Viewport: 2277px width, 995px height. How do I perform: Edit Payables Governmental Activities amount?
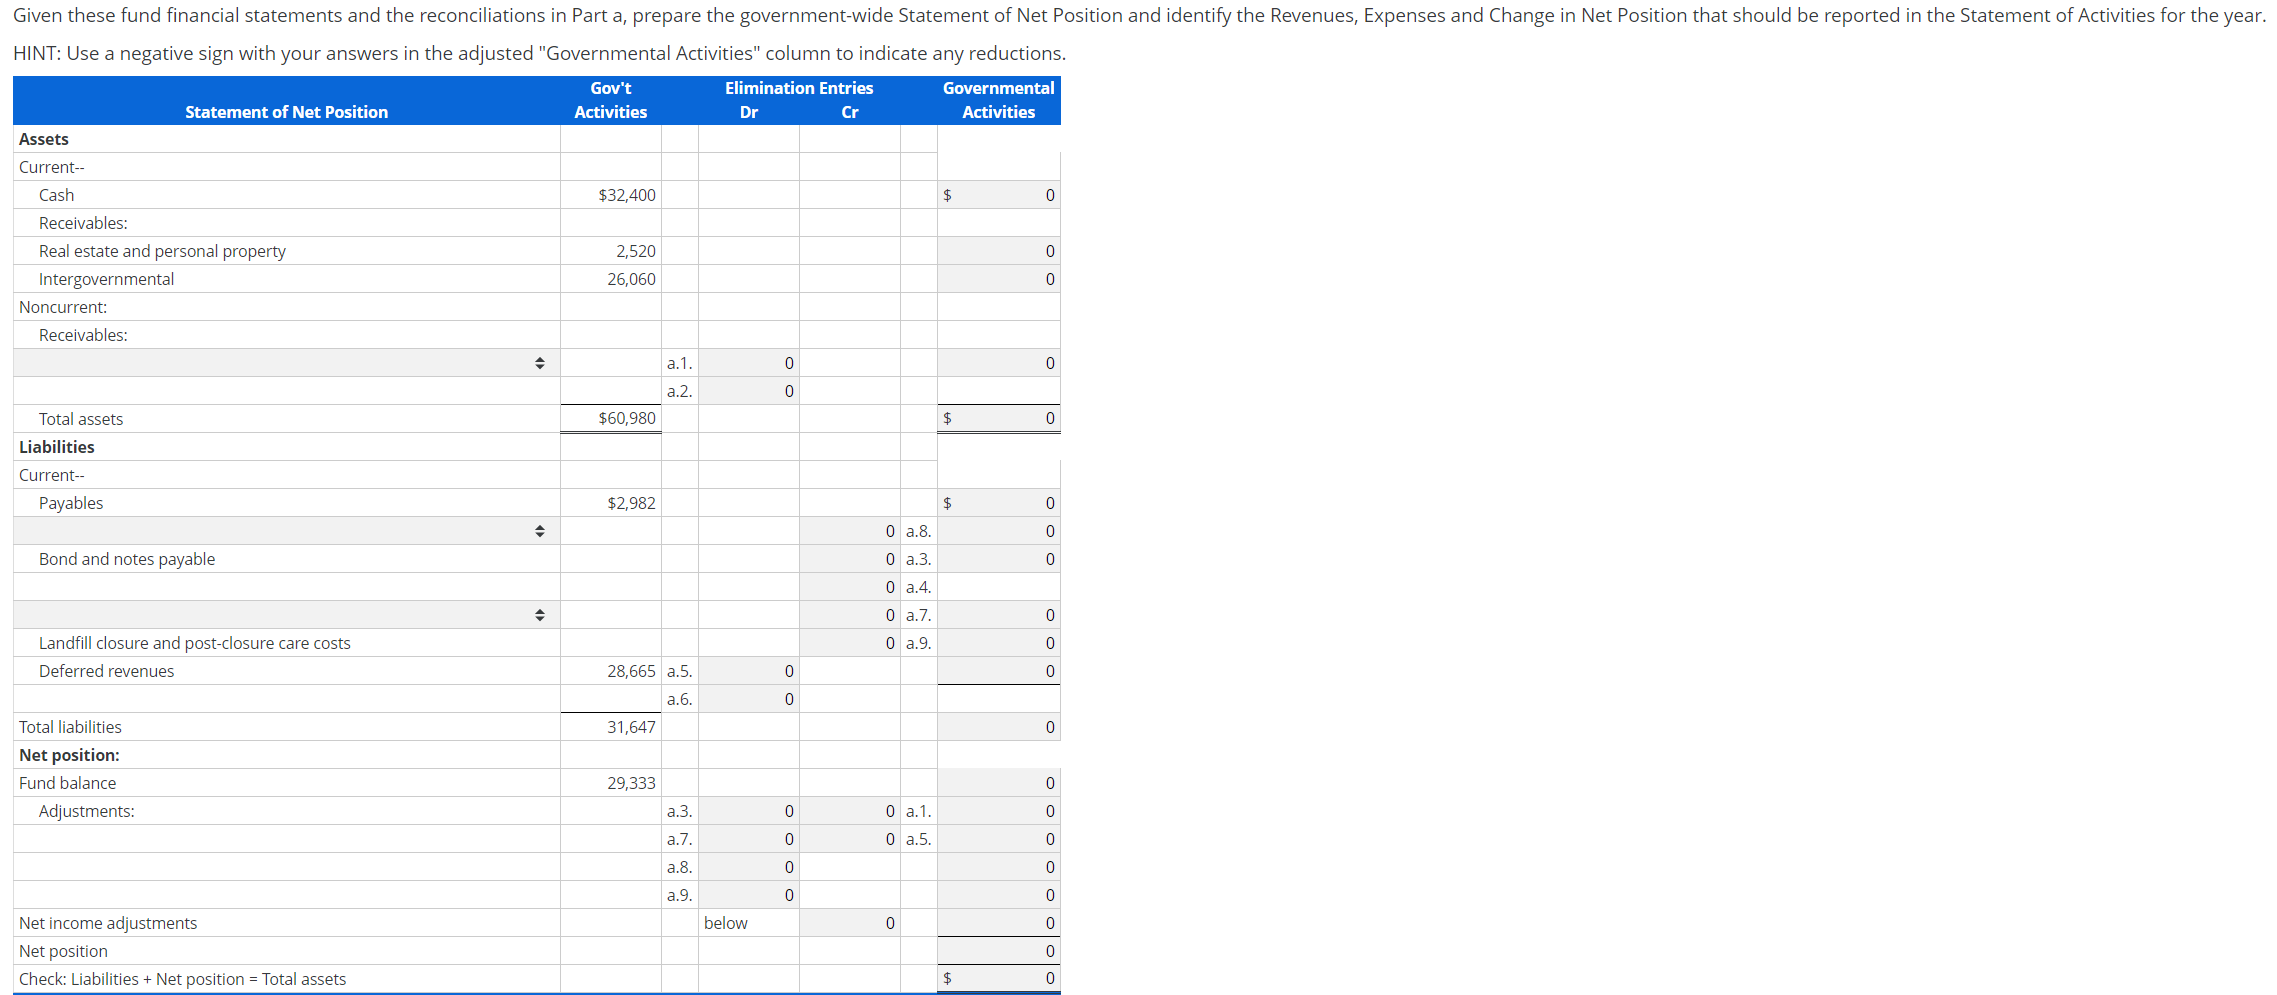coord(998,503)
